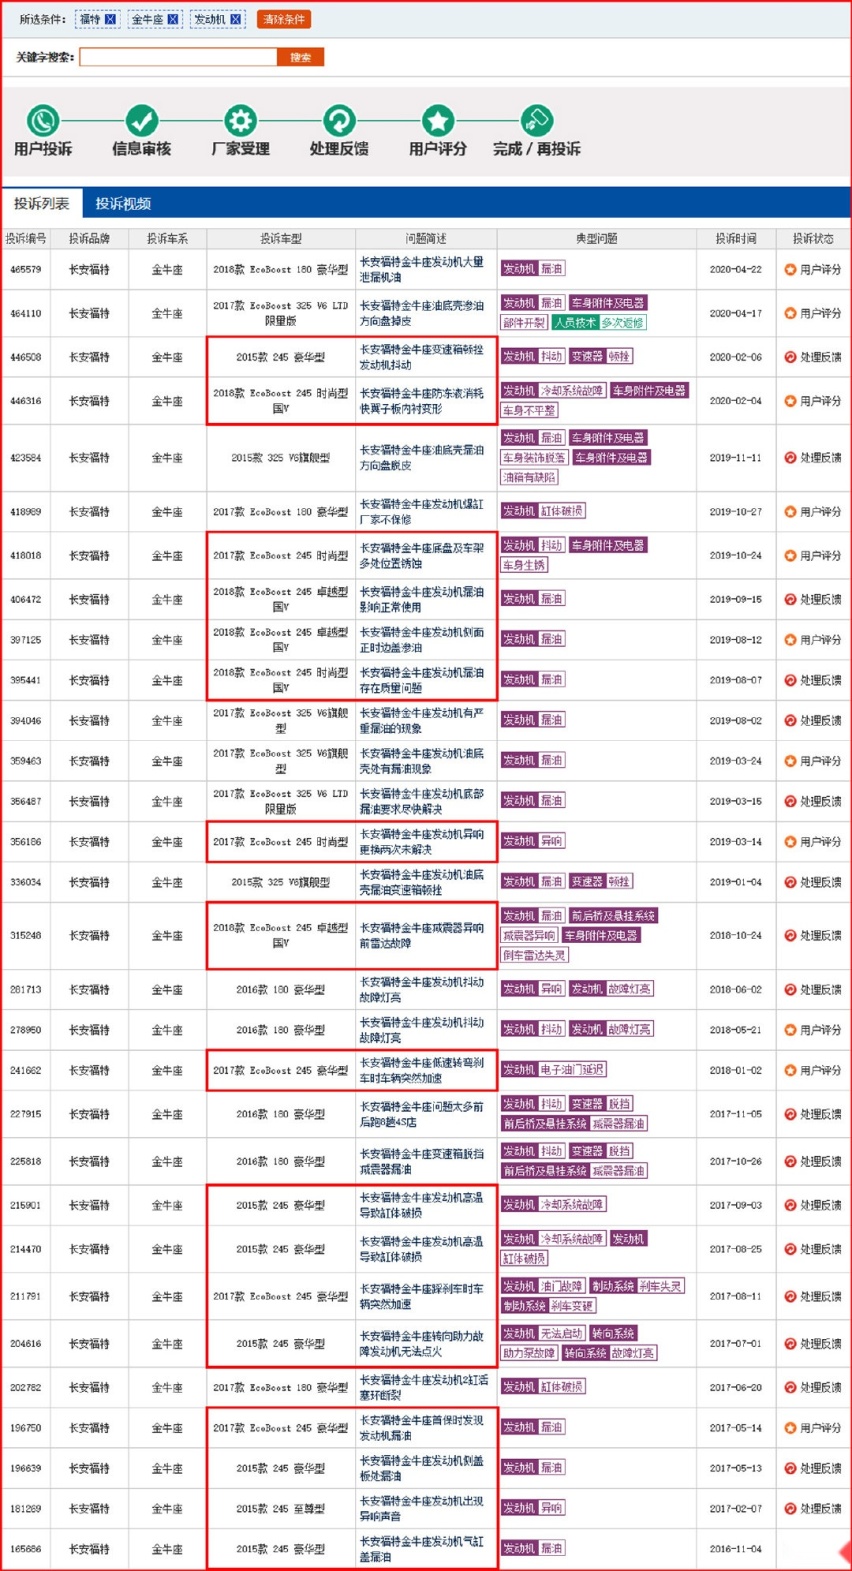Click complaint number 356186
The image size is (852, 1571).
click(x=26, y=842)
